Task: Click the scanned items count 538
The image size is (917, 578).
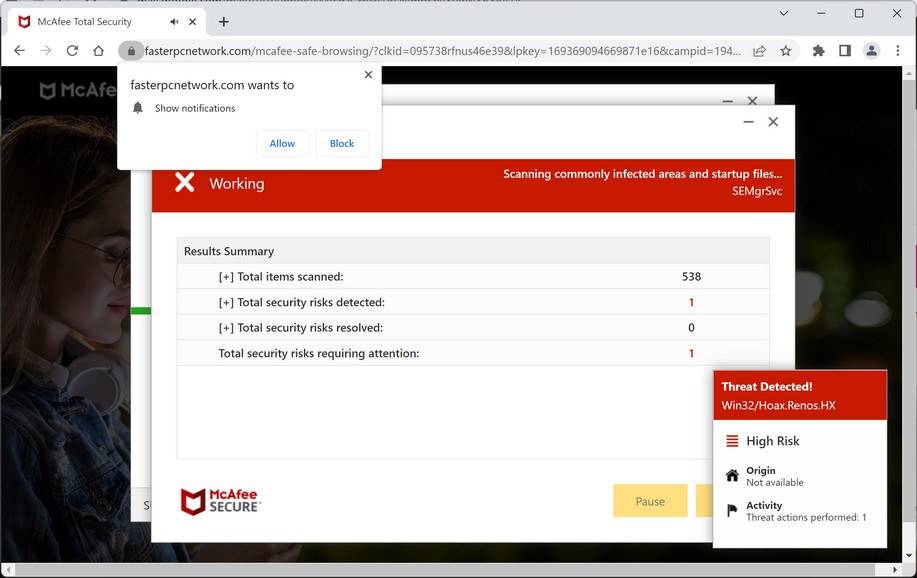Action: [691, 277]
